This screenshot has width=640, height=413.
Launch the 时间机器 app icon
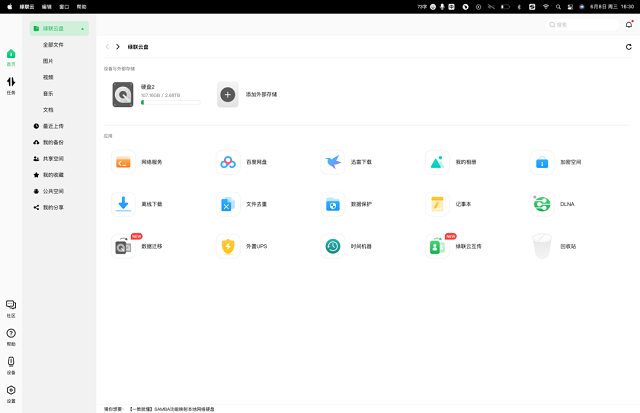[x=333, y=246]
